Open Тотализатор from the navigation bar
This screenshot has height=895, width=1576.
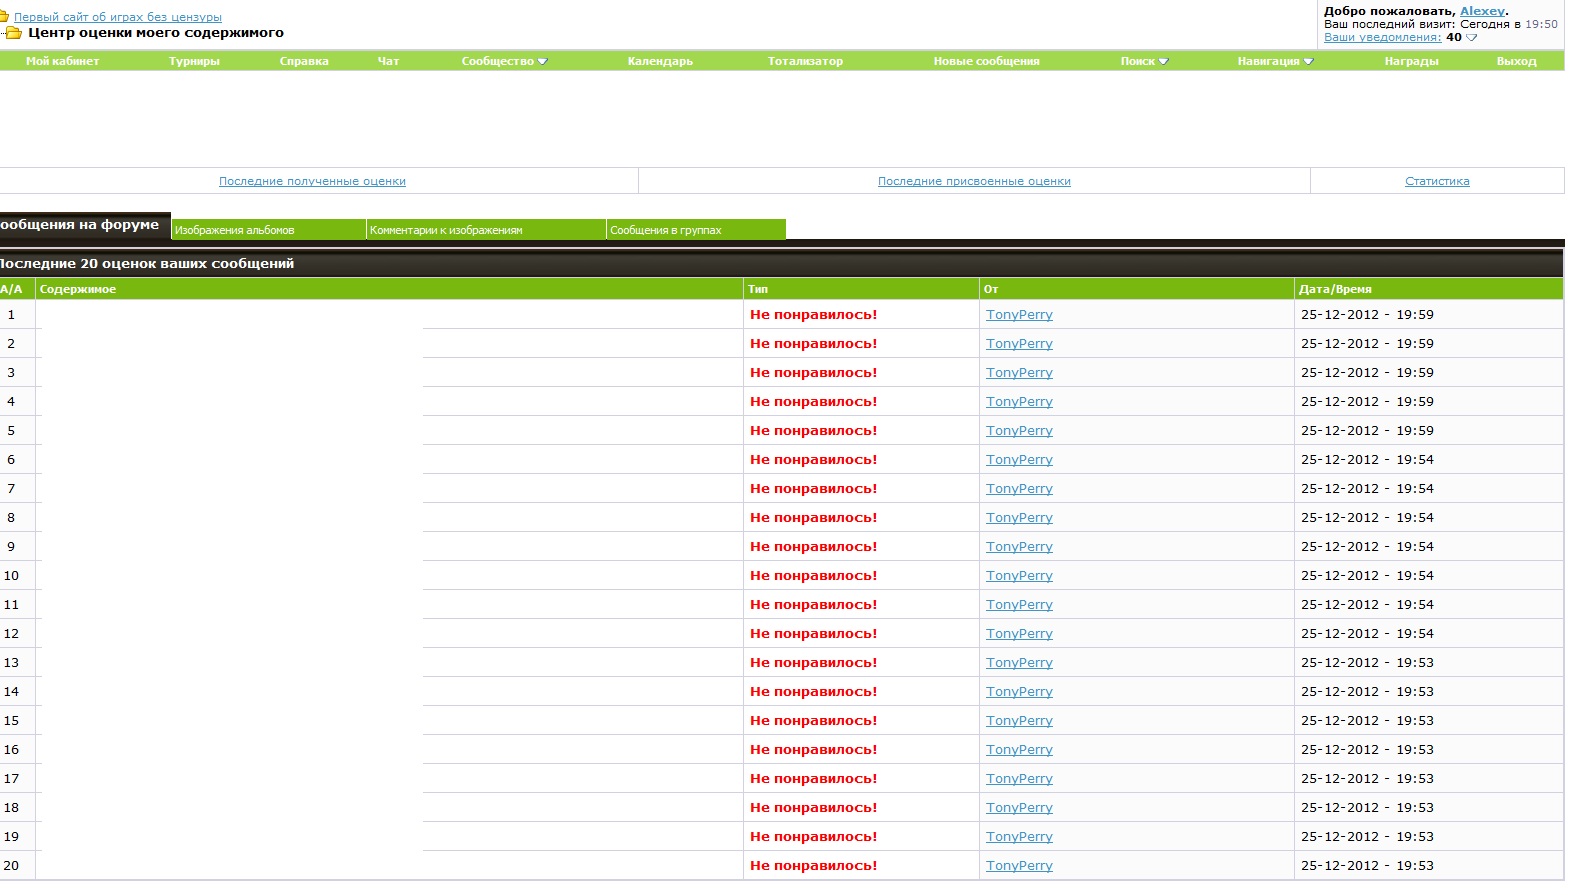805,62
